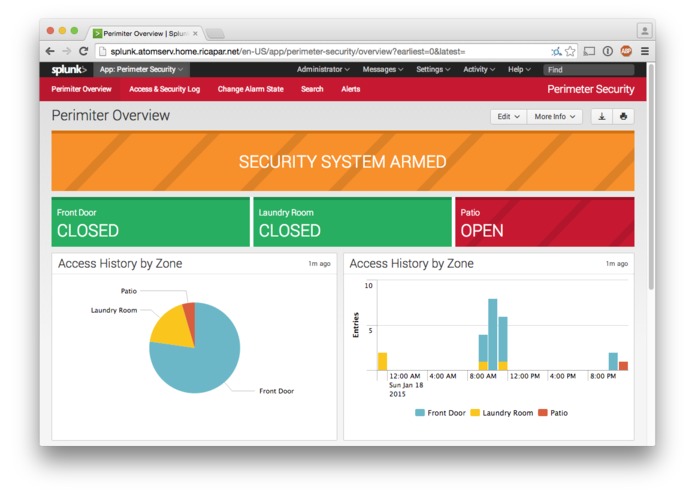Click the Chrome user profile icon

pyautogui.click(x=644, y=31)
